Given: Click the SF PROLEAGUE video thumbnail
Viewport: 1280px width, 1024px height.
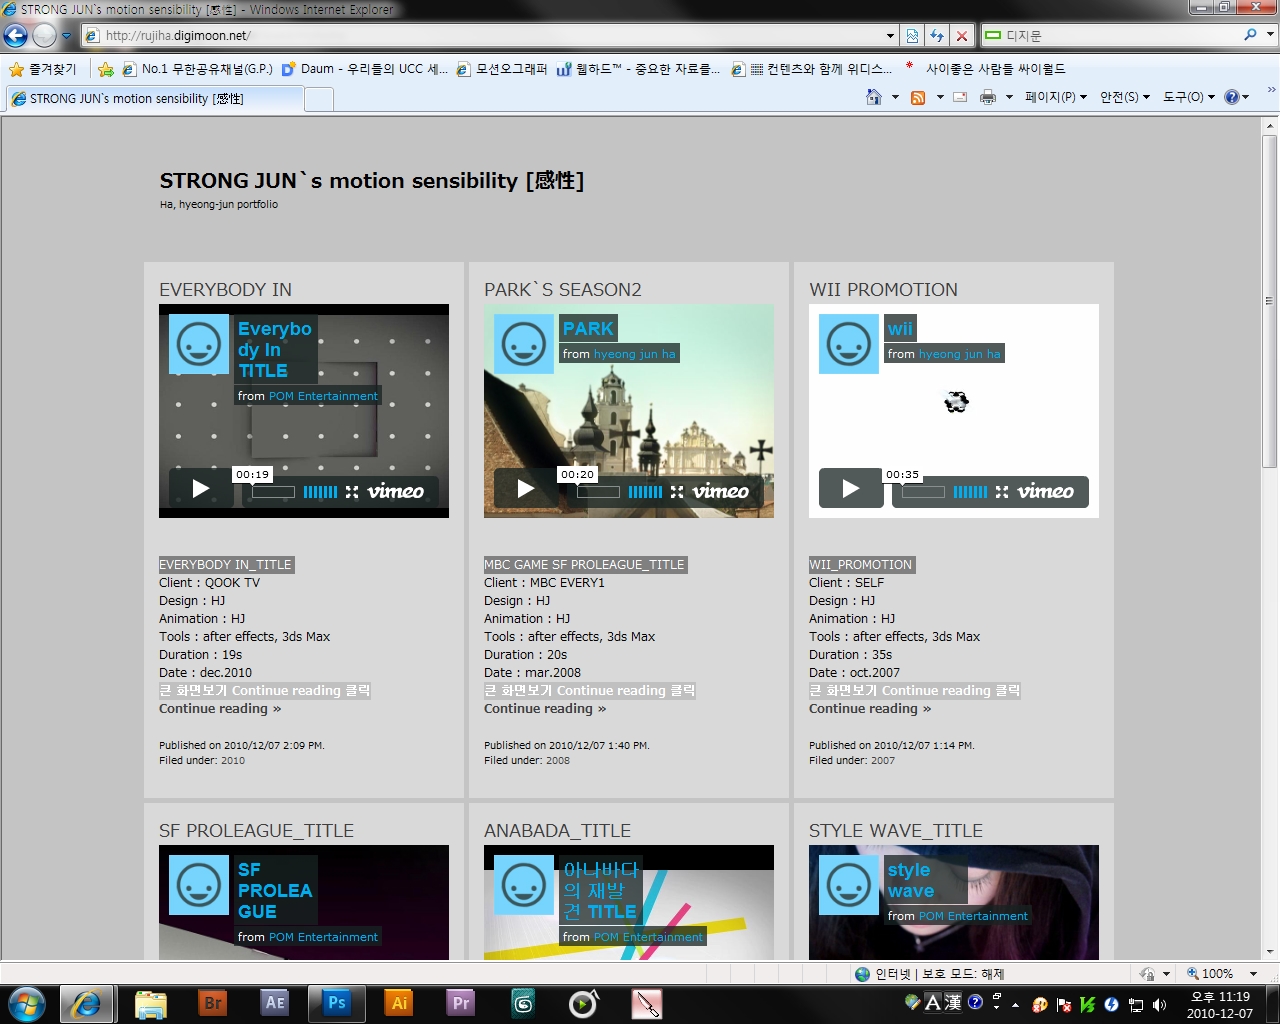Looking at the screenshot, I should [x=304, y=902].
